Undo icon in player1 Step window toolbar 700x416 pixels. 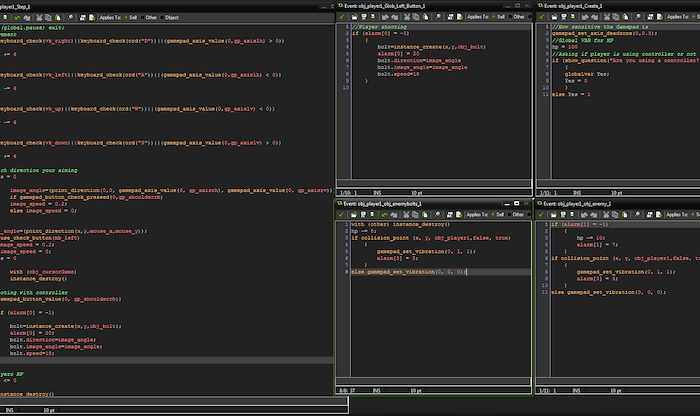coord(17,17)
